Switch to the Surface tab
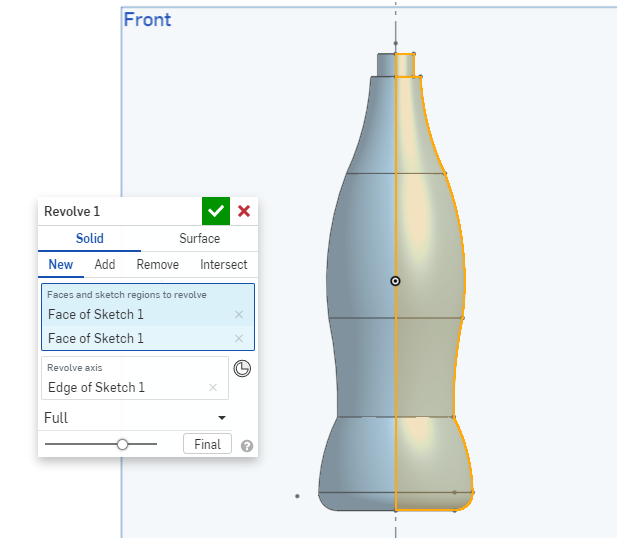This screenshot has width=617, height=538. (x=200, y=238)
